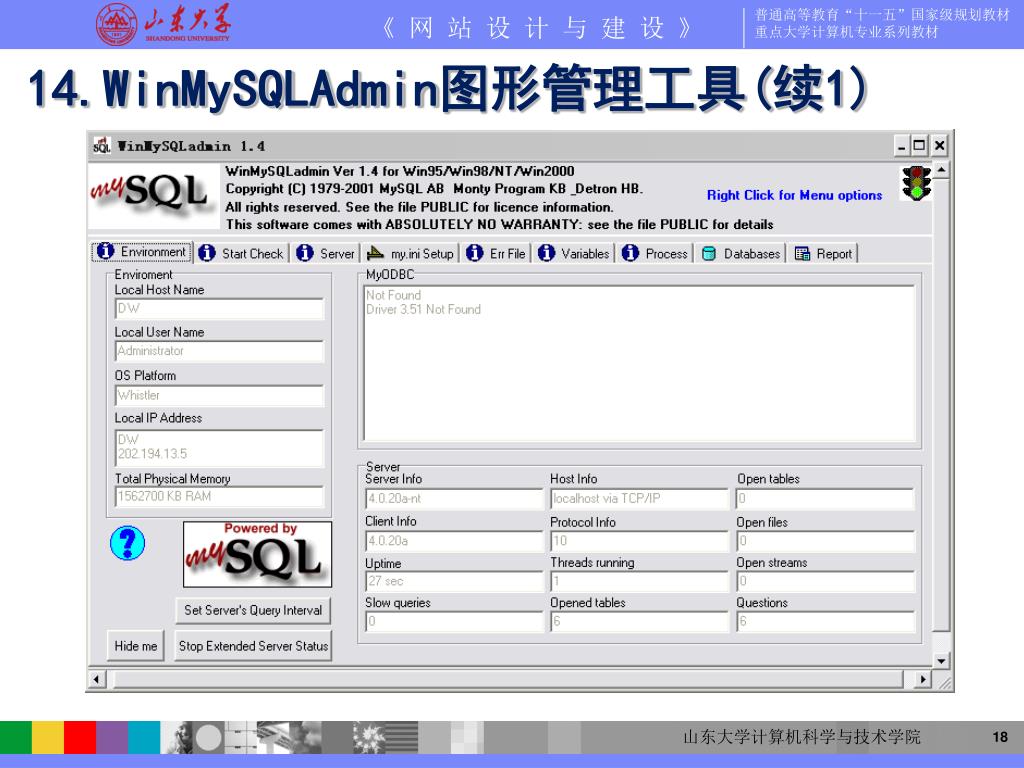The width and height of the screenshot is (1024, 768).
Task: Click the vertical scrollbar up arrow
Action: tap(941, 170)
